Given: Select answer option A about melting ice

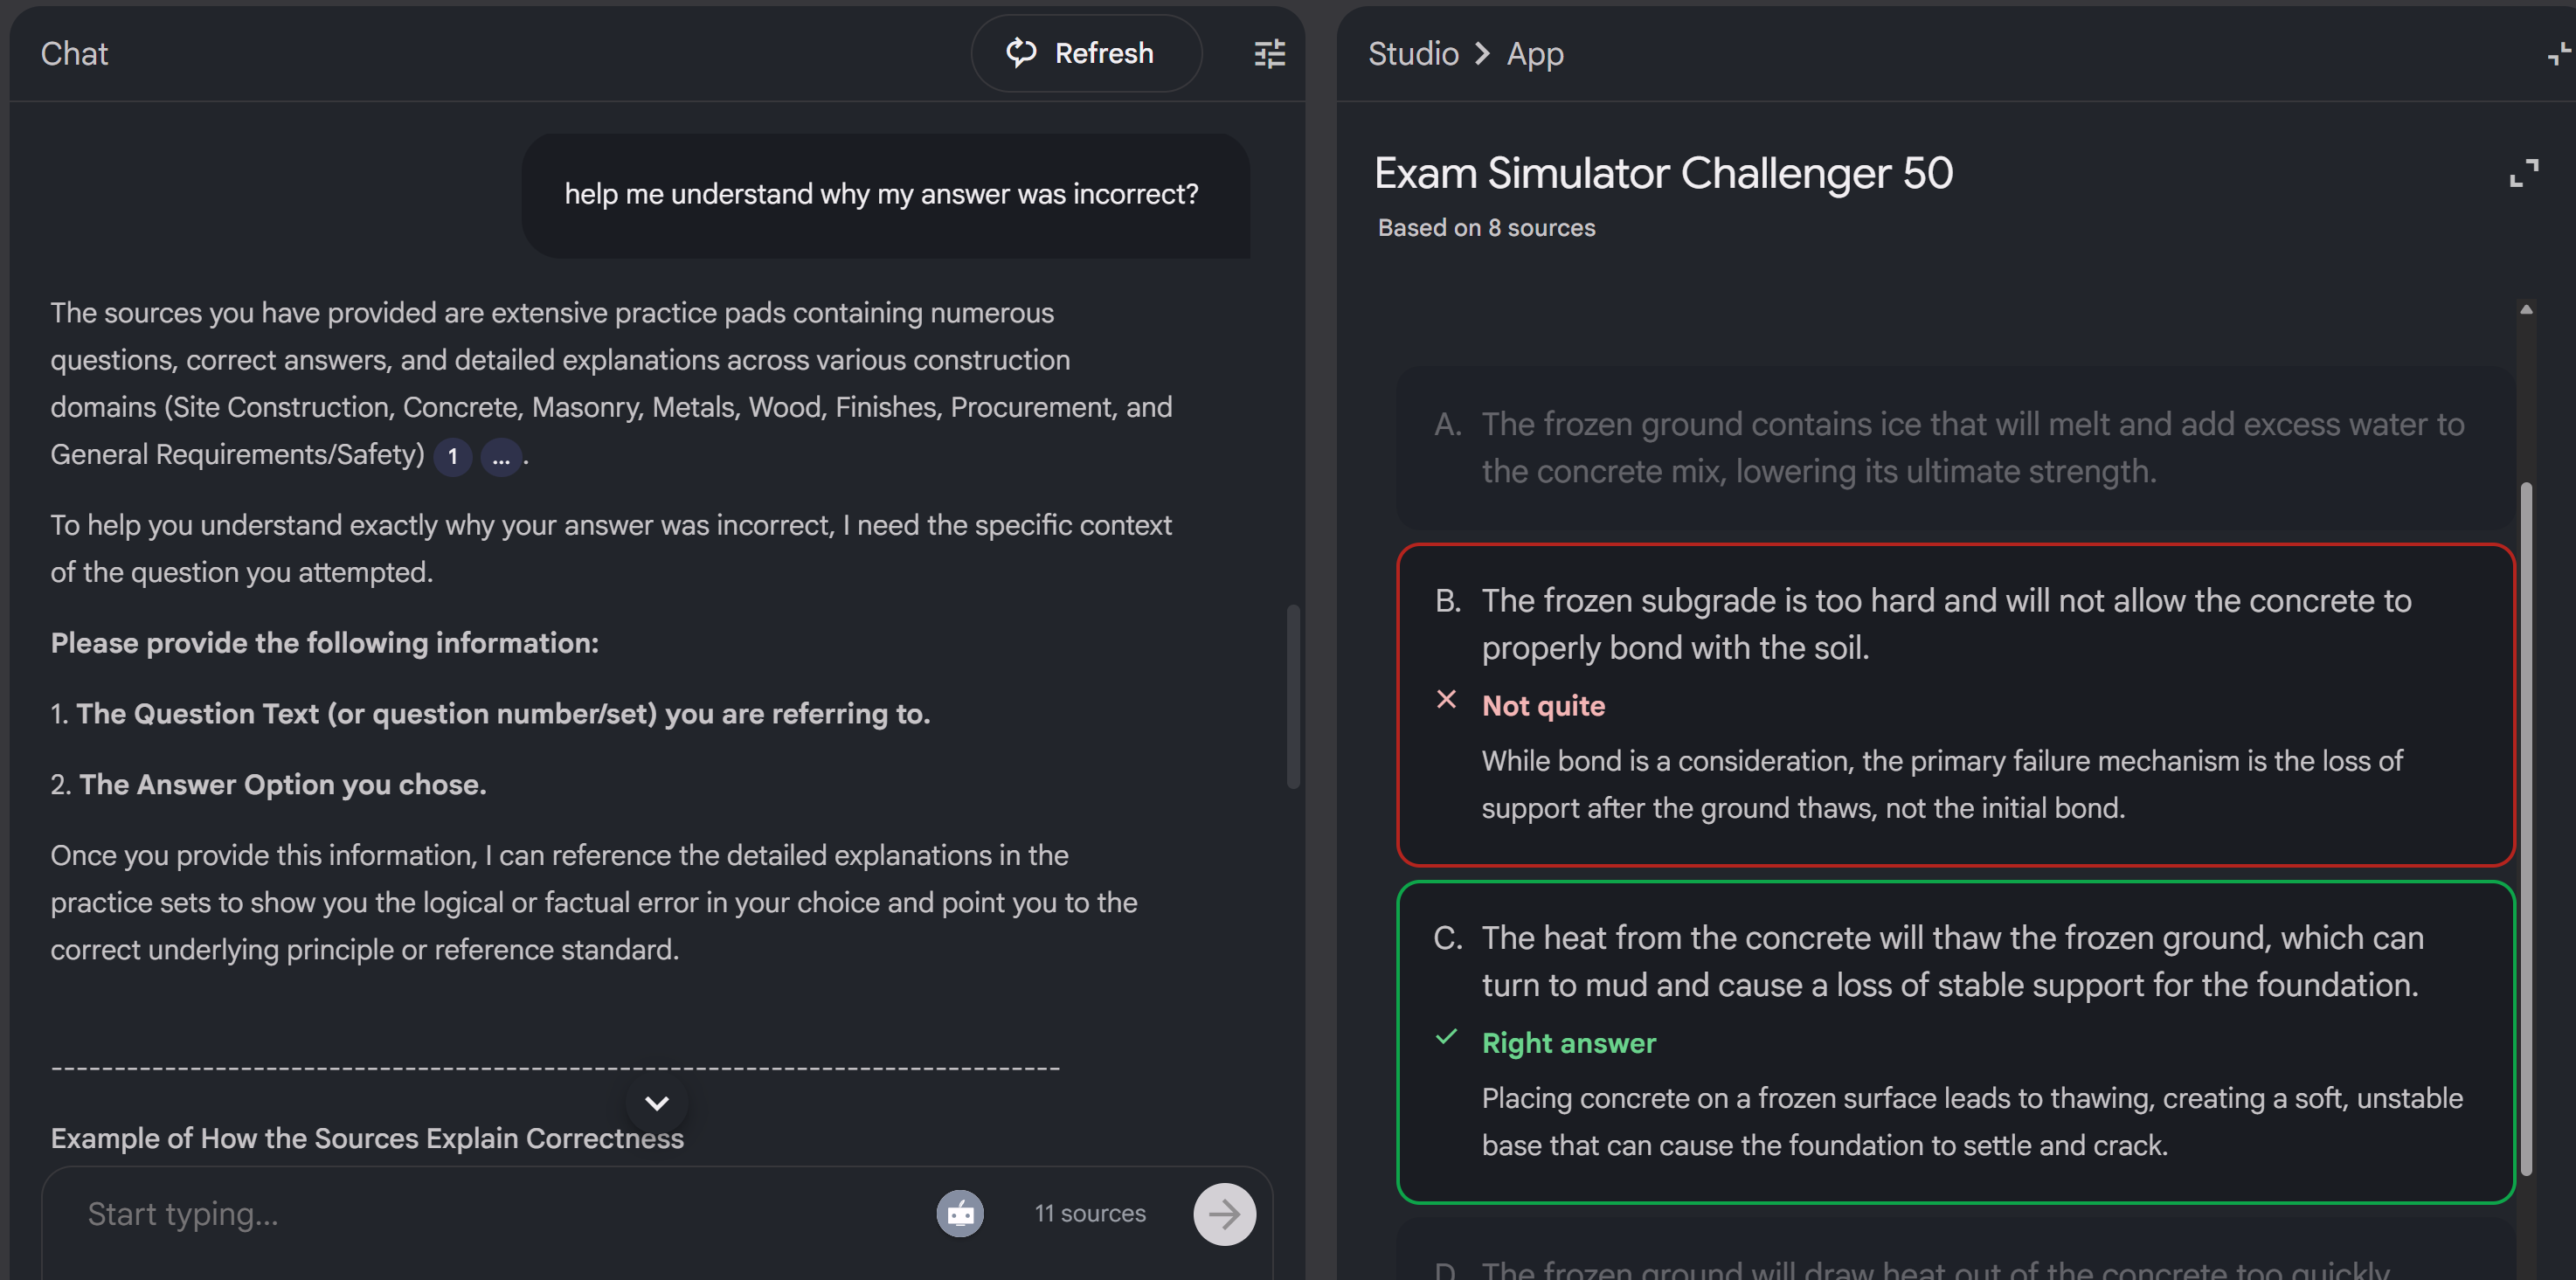Looking at the screenshot, I should coord(1955,447).
